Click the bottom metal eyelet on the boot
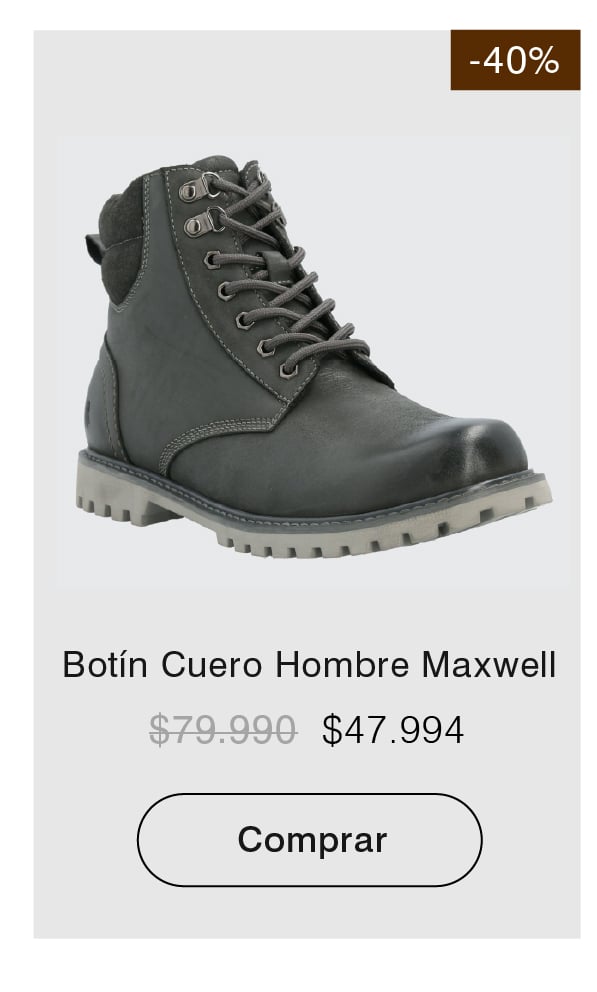The width and height of the screenshot is (597, 992). 288,370
